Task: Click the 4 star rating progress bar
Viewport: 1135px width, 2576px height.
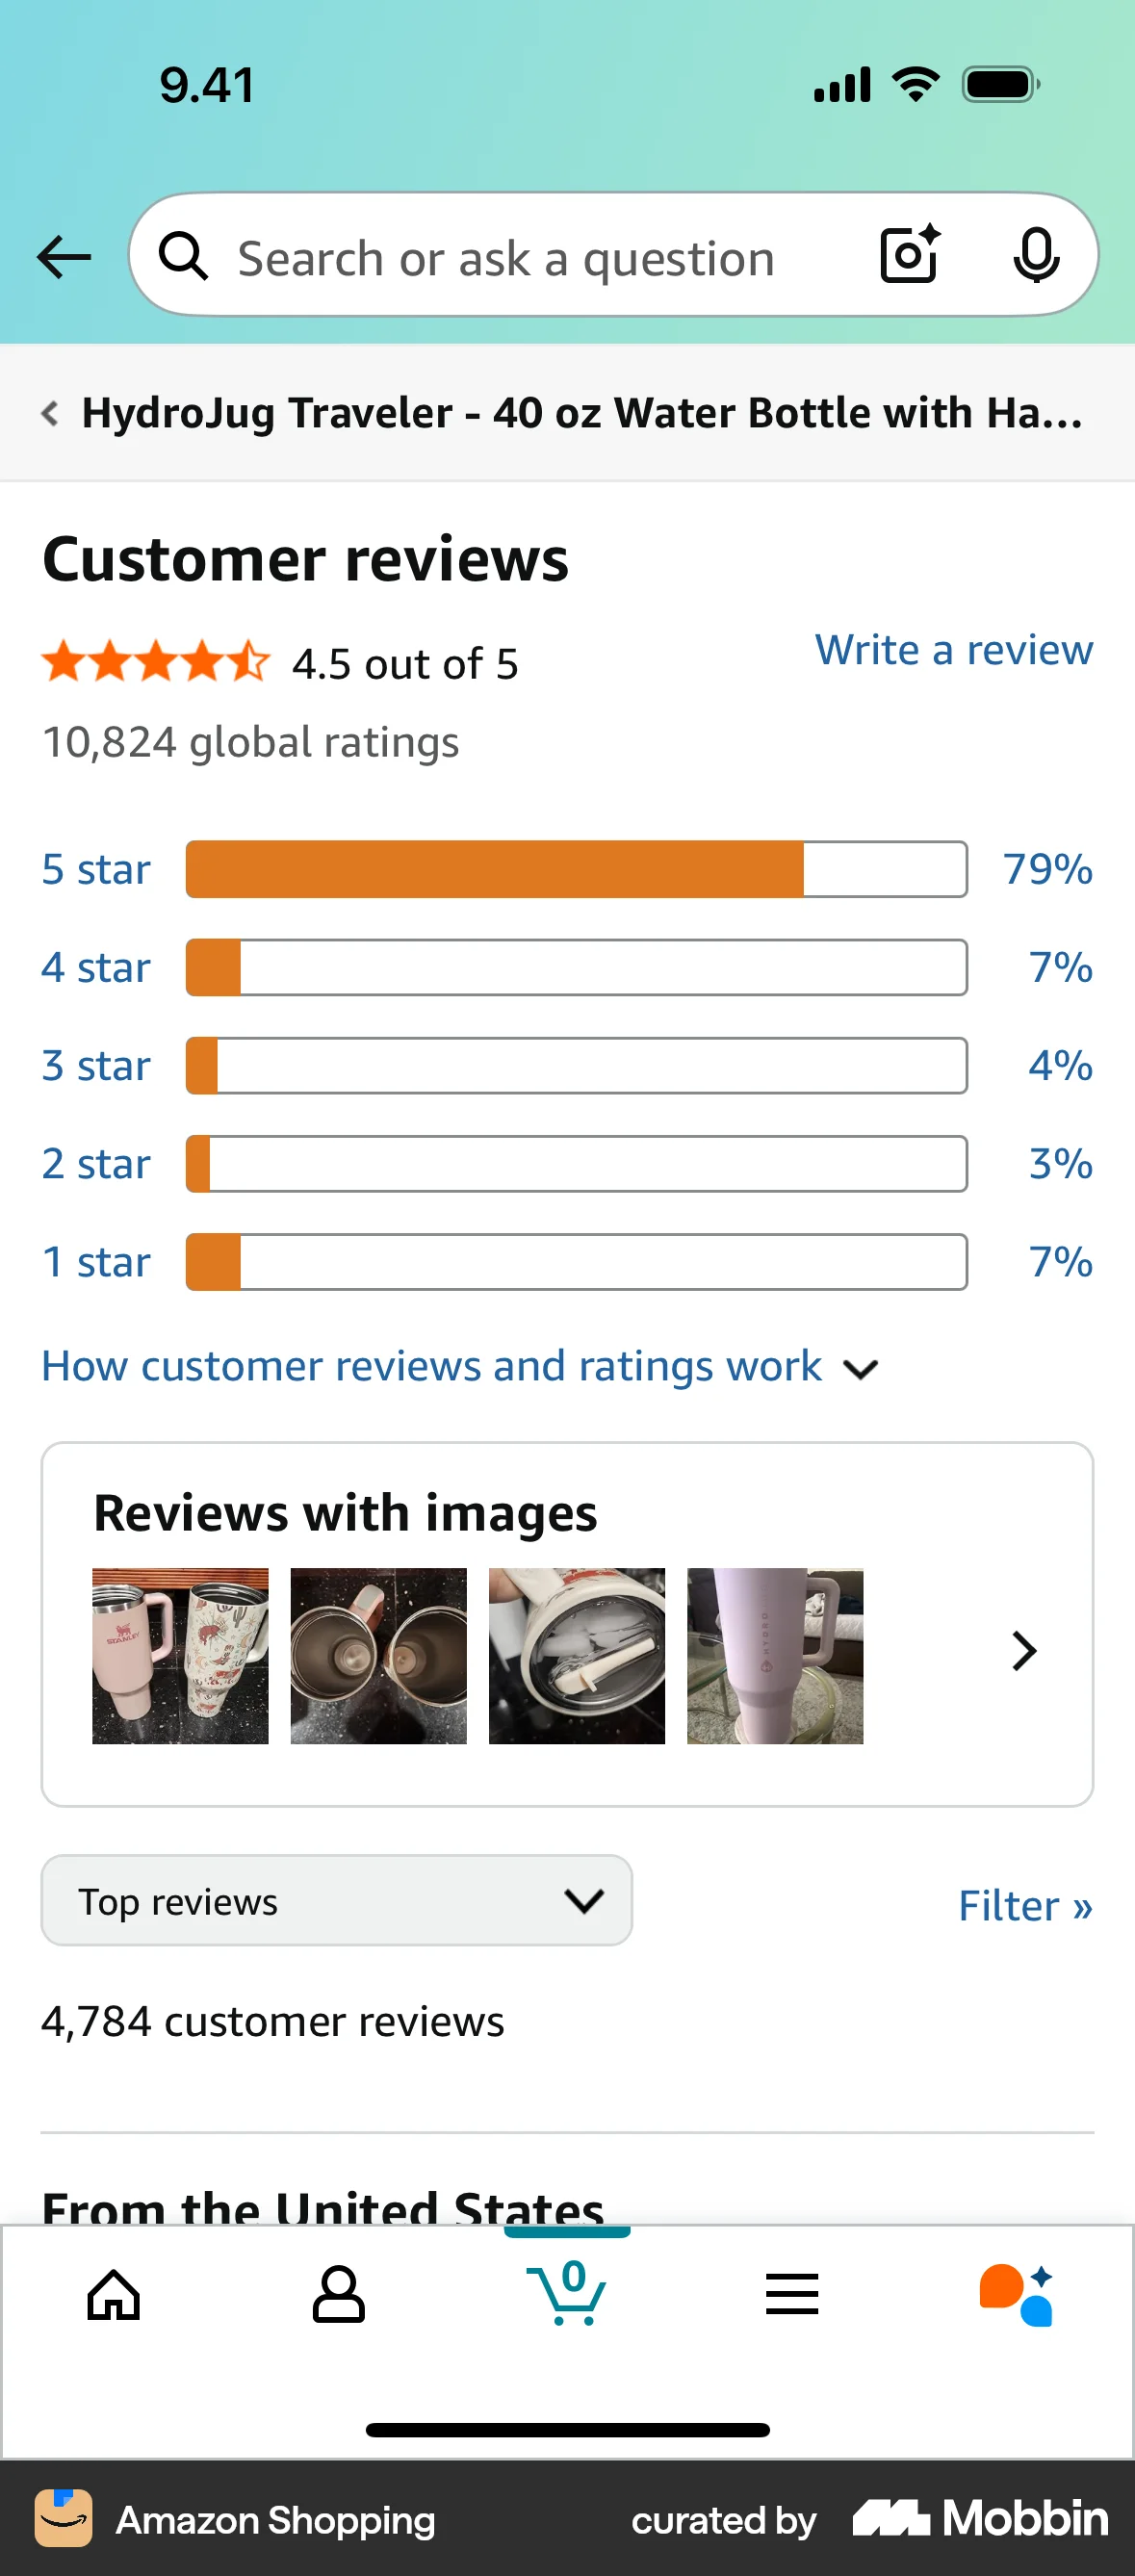Action: point(576,967)
